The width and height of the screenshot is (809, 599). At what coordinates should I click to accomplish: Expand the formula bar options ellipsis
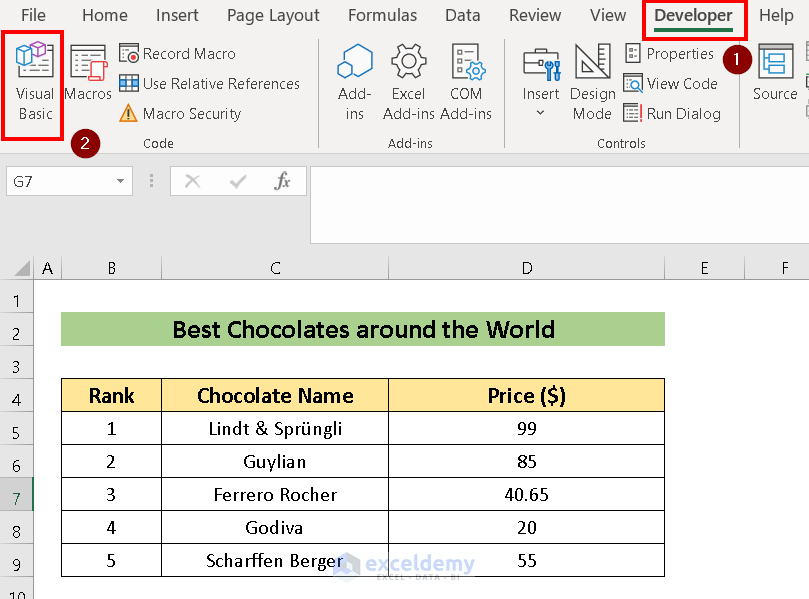click(x=151, y=181)
